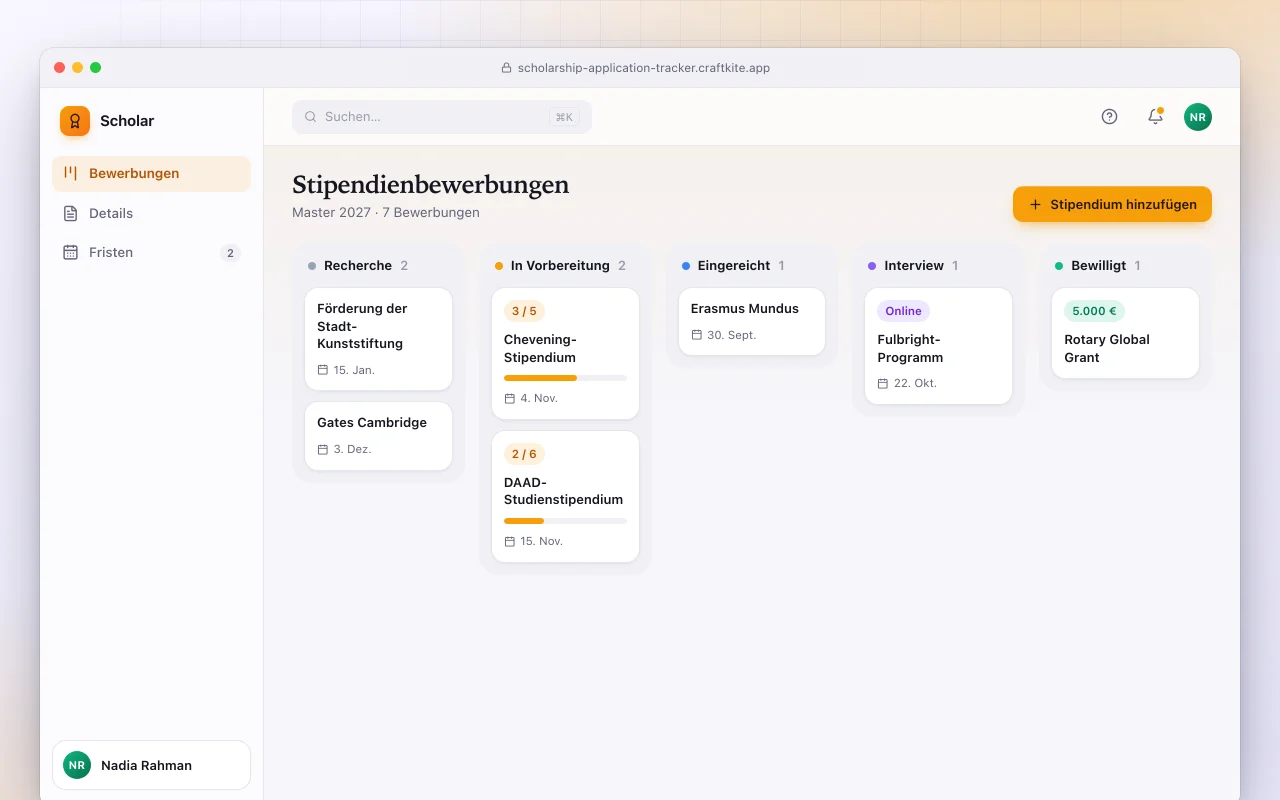The image size is (1280, 800).
Task: Open the Fulbright-Programm card title
Action: pos(910,348)
